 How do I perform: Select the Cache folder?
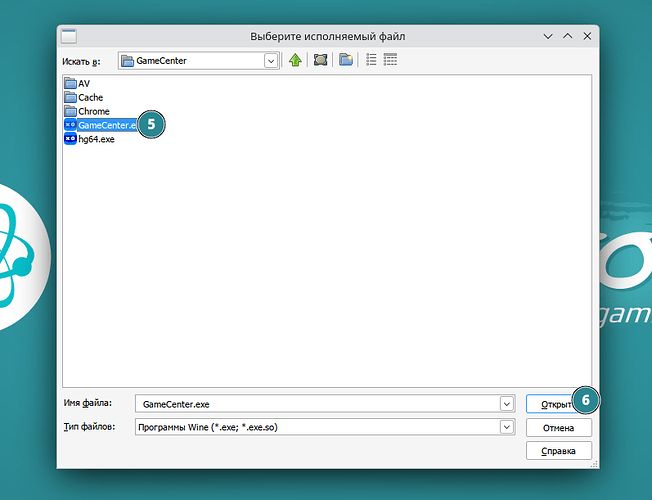coord(90,97)
